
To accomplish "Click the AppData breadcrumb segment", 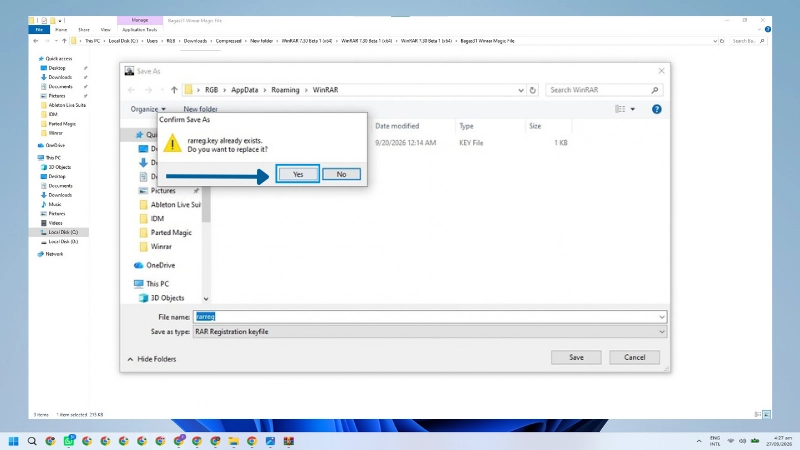I will 244,90.
